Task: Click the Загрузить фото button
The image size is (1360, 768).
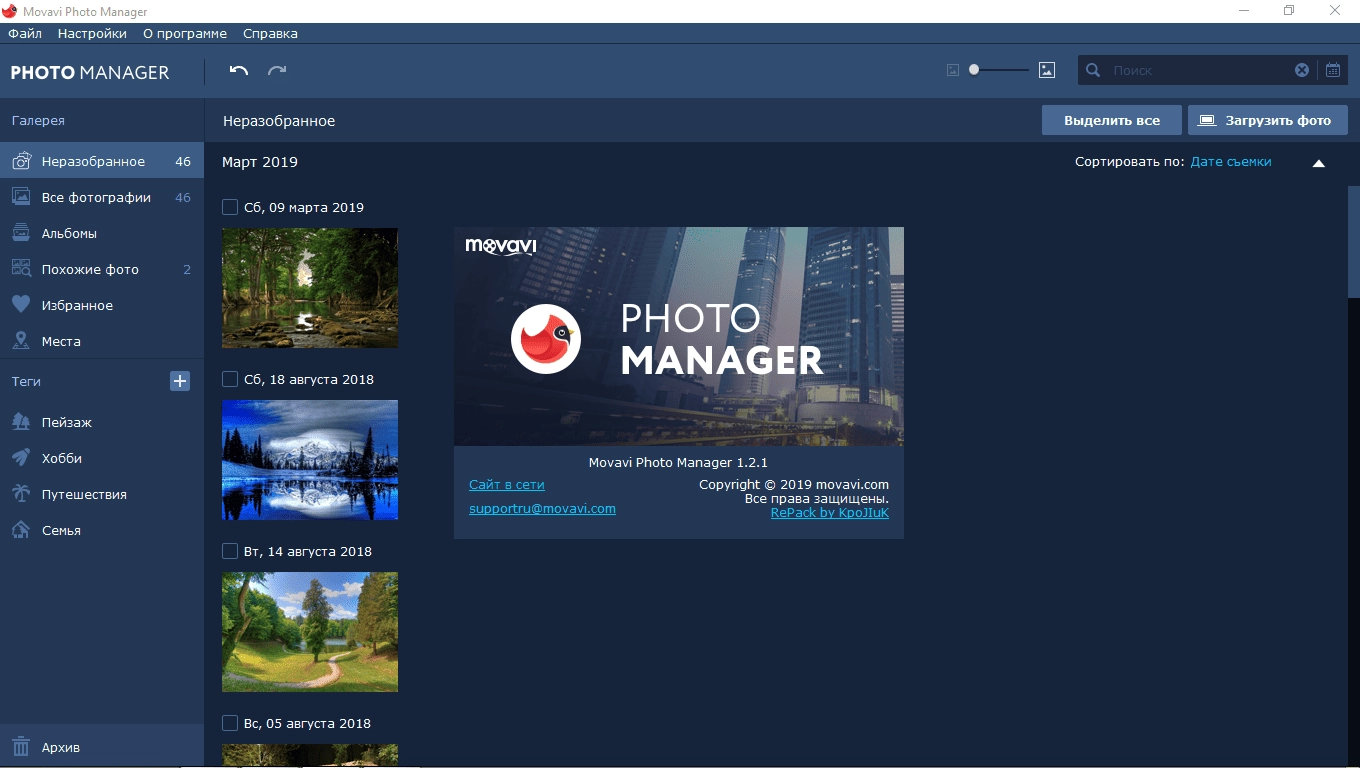Action: 1268,120
